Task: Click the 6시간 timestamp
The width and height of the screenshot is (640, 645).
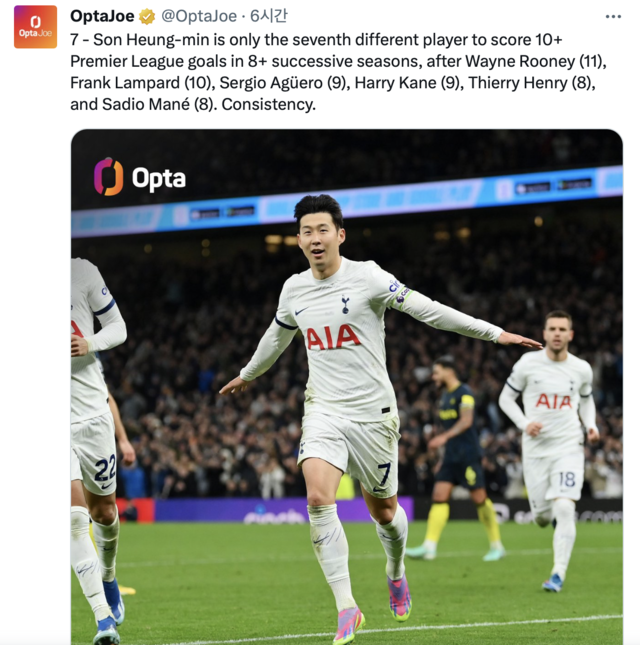Action: point(269,16)
